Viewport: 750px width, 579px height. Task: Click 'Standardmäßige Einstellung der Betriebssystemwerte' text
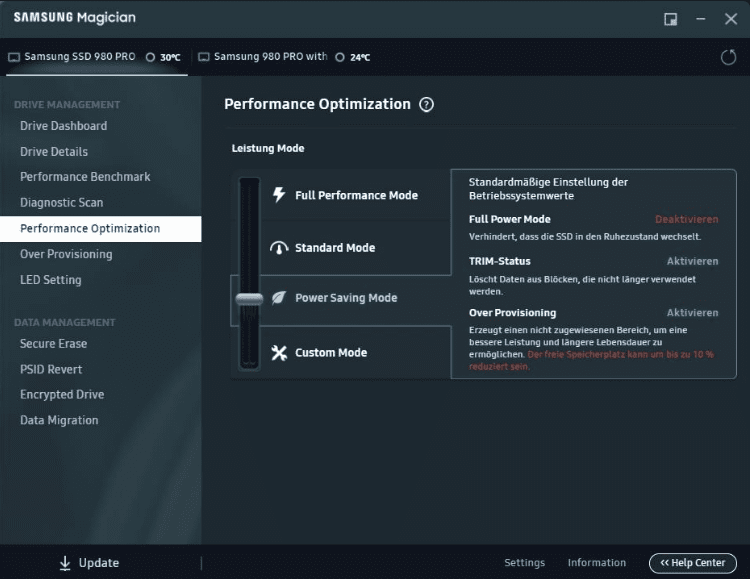coord(548,189)
